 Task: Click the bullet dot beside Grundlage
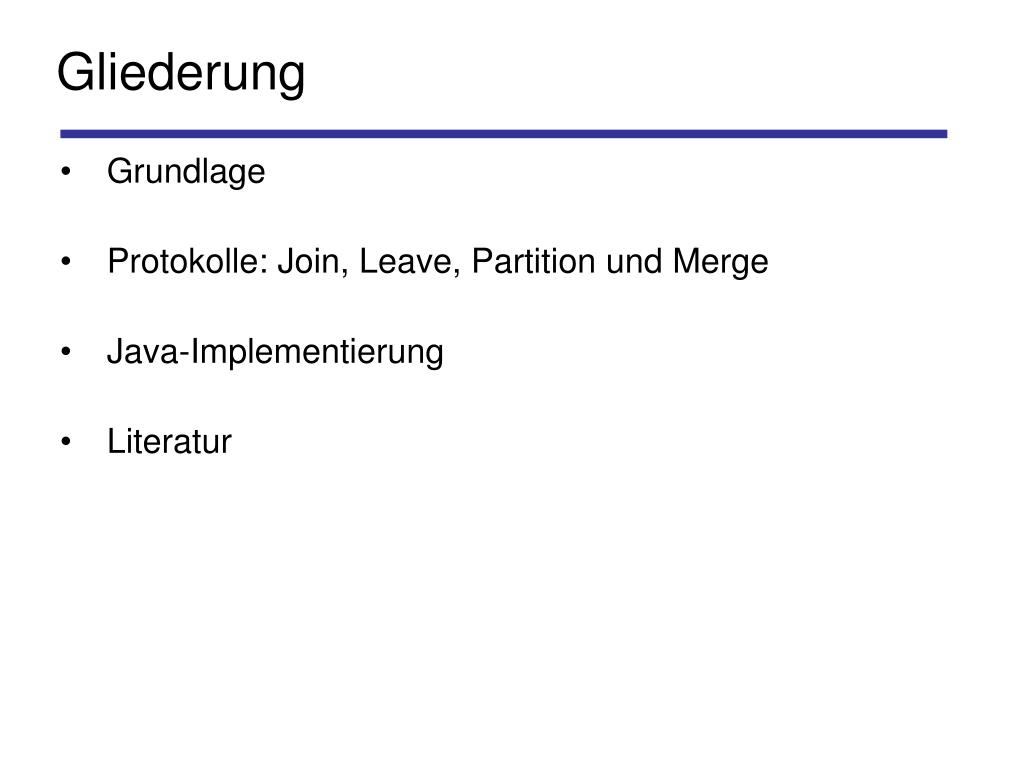pyautogui.click(x=65, y=172)
